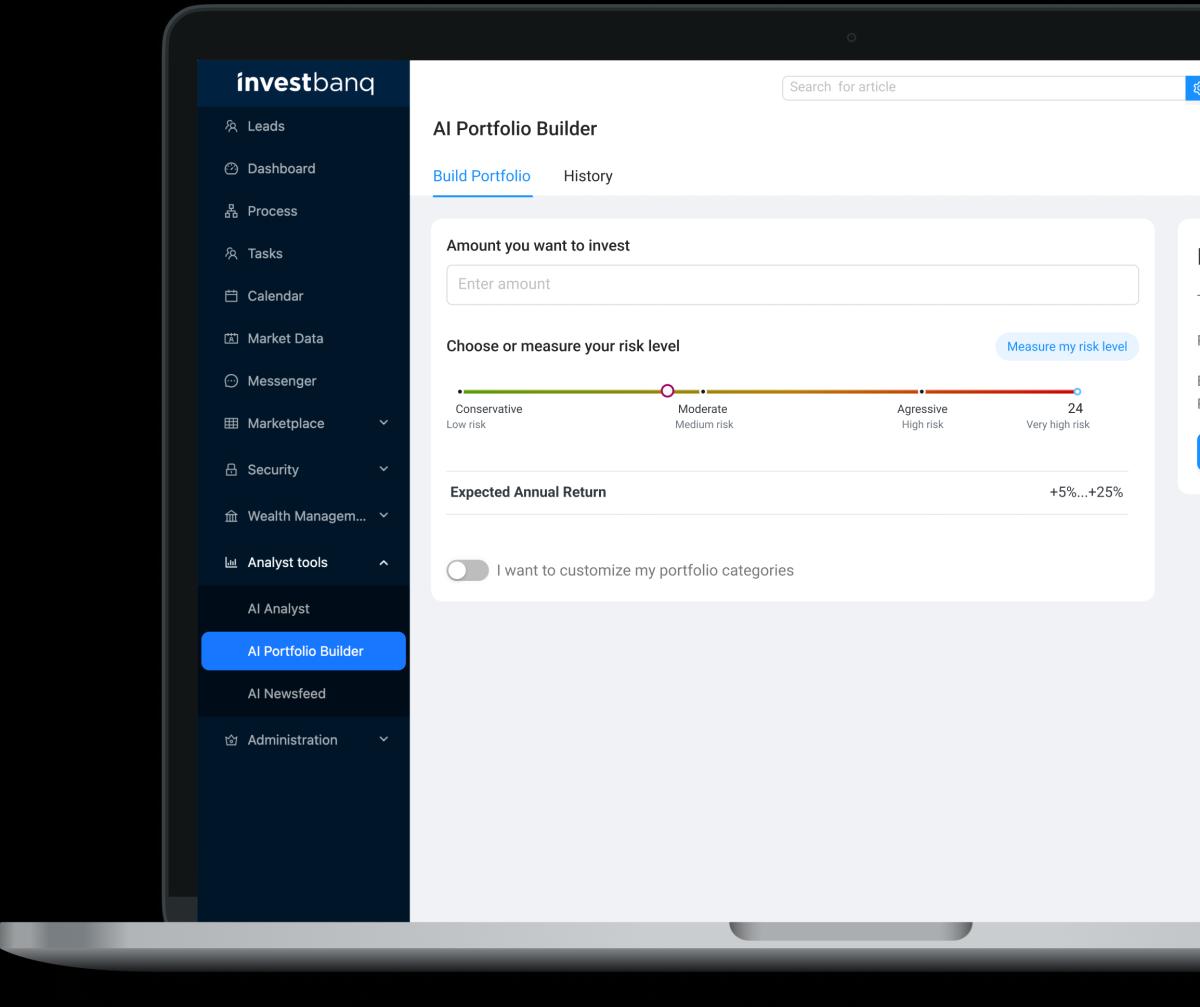Click the Market Data icon
The width and height of the screenshot is (1200, 1007).
231,339
